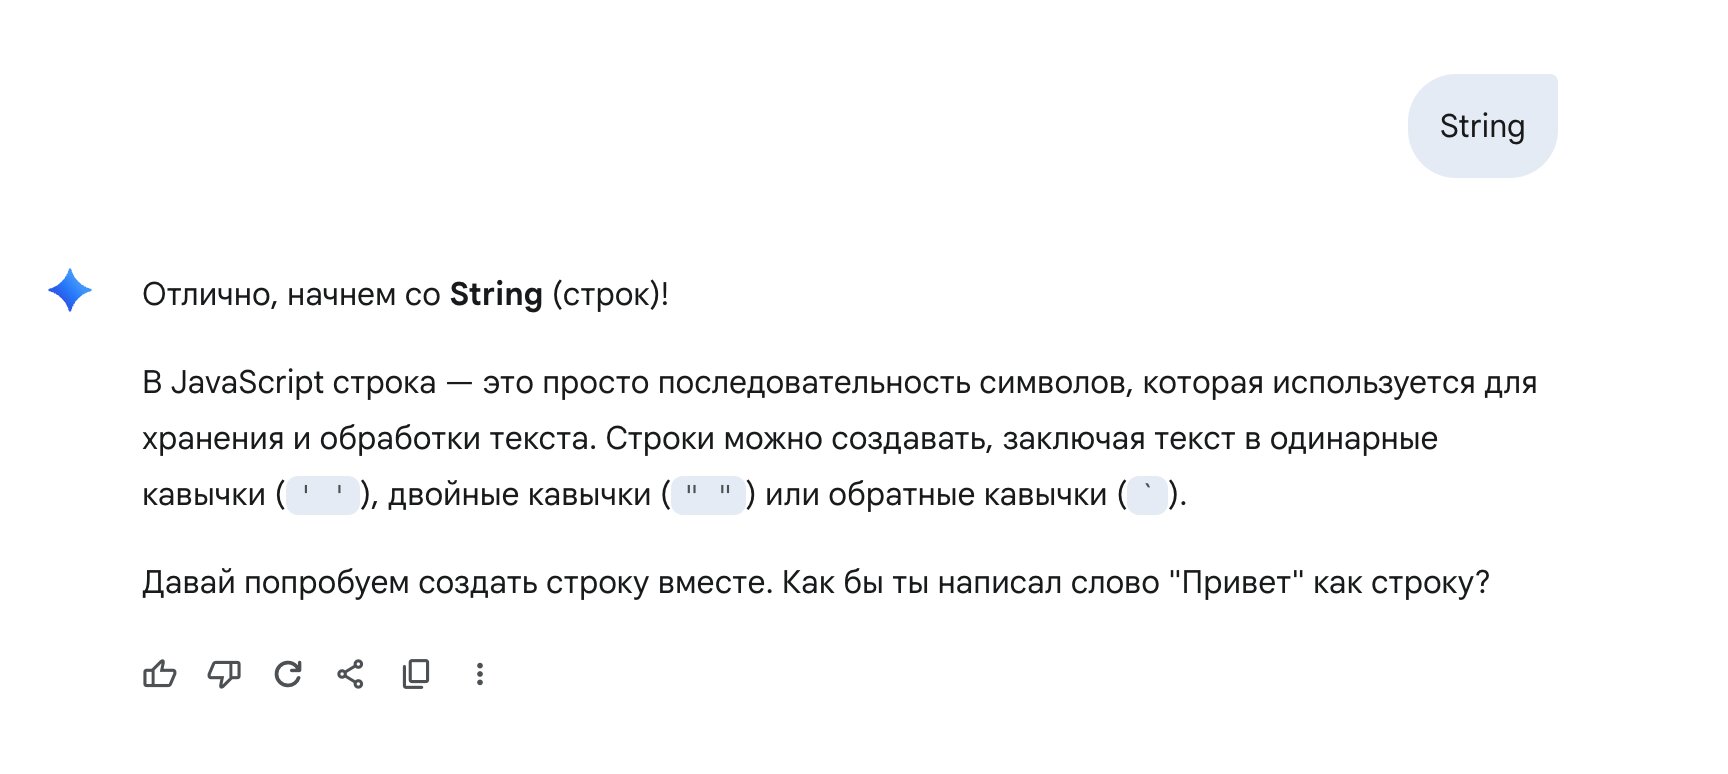Select the user message bubble saying String
1728x774 pixels.
[1482, 126]
